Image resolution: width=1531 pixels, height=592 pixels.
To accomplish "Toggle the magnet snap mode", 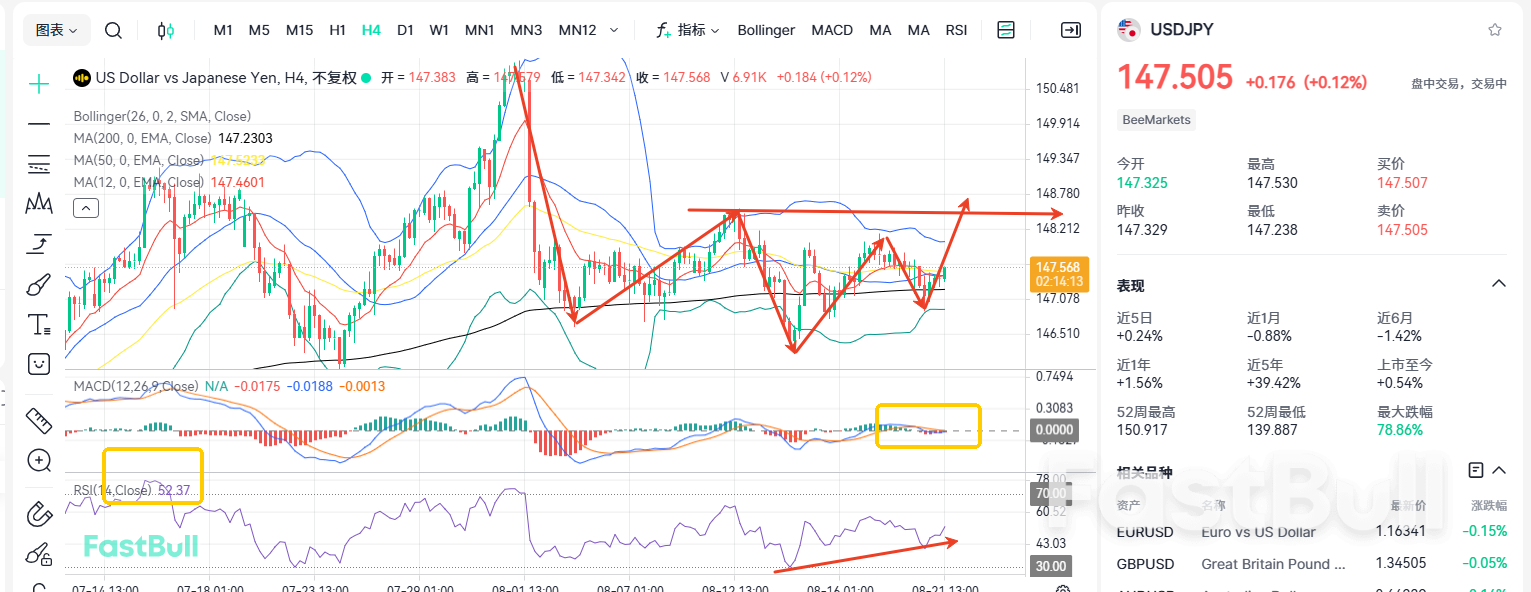I will tap(39, 513).
